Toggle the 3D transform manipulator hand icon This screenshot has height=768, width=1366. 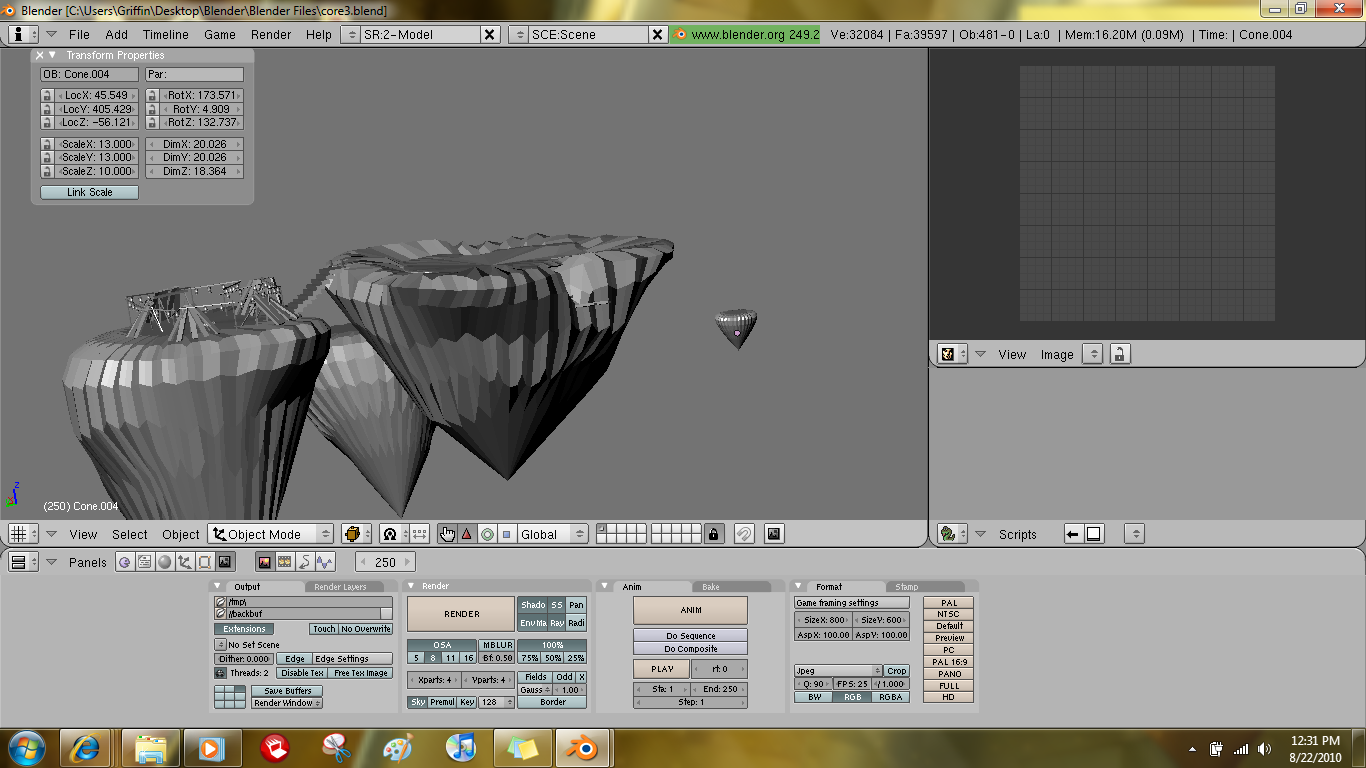(448, 534)
